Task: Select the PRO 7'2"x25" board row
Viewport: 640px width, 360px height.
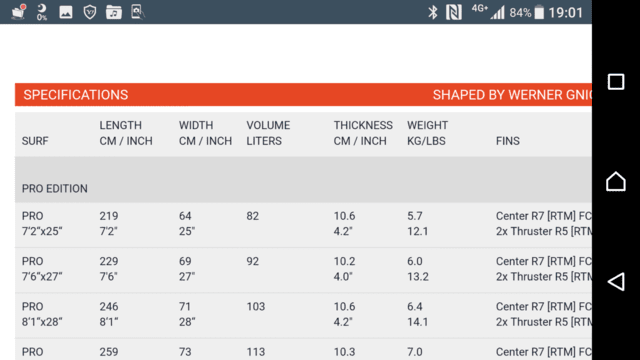Action: (x=303, y=224)
